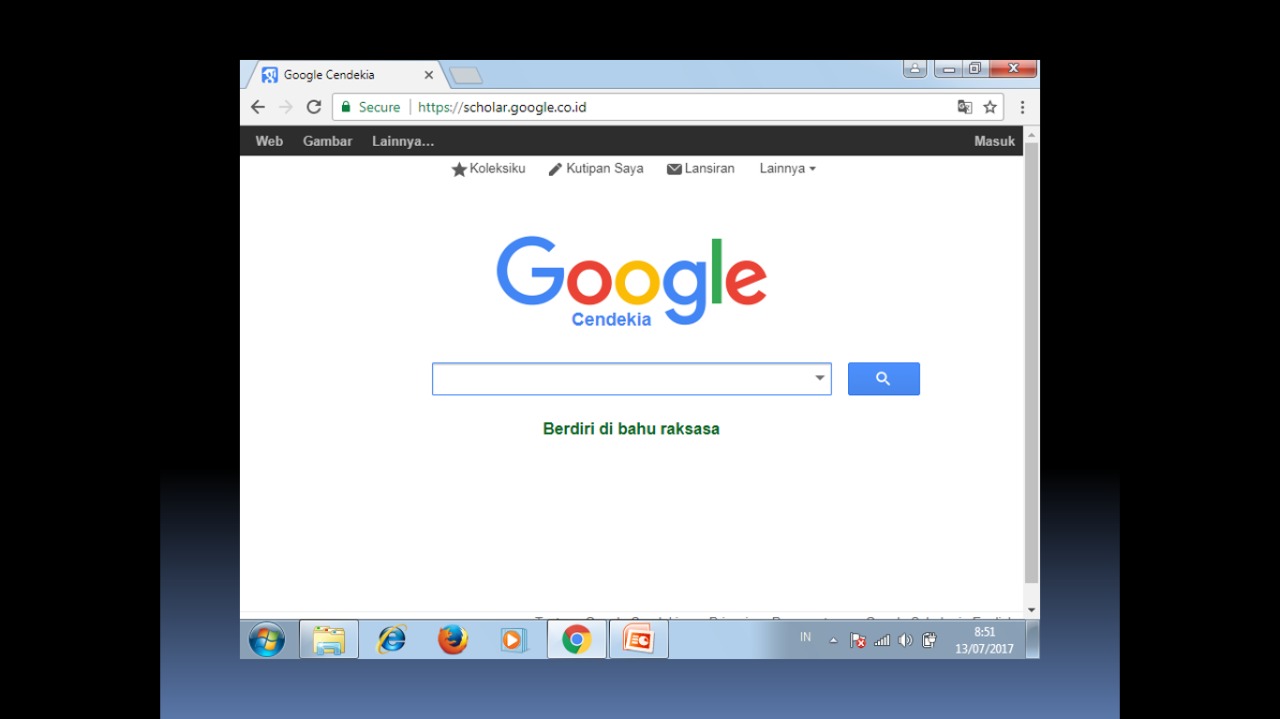Switch to PowerPoint in the taskbar

coord(638,639)
